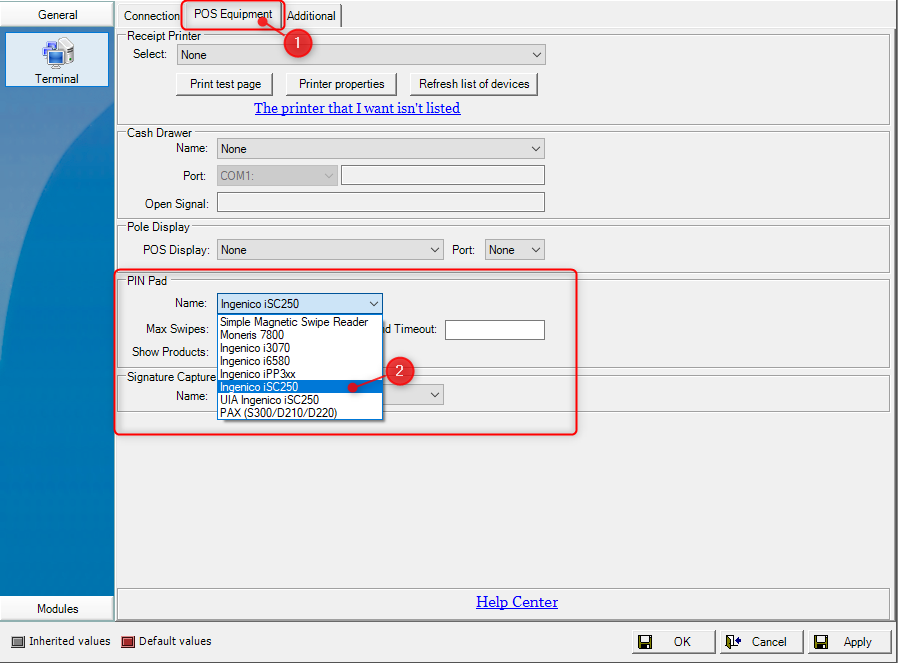
Task: Open the COM1 Port dropdown
Action: 277,176
